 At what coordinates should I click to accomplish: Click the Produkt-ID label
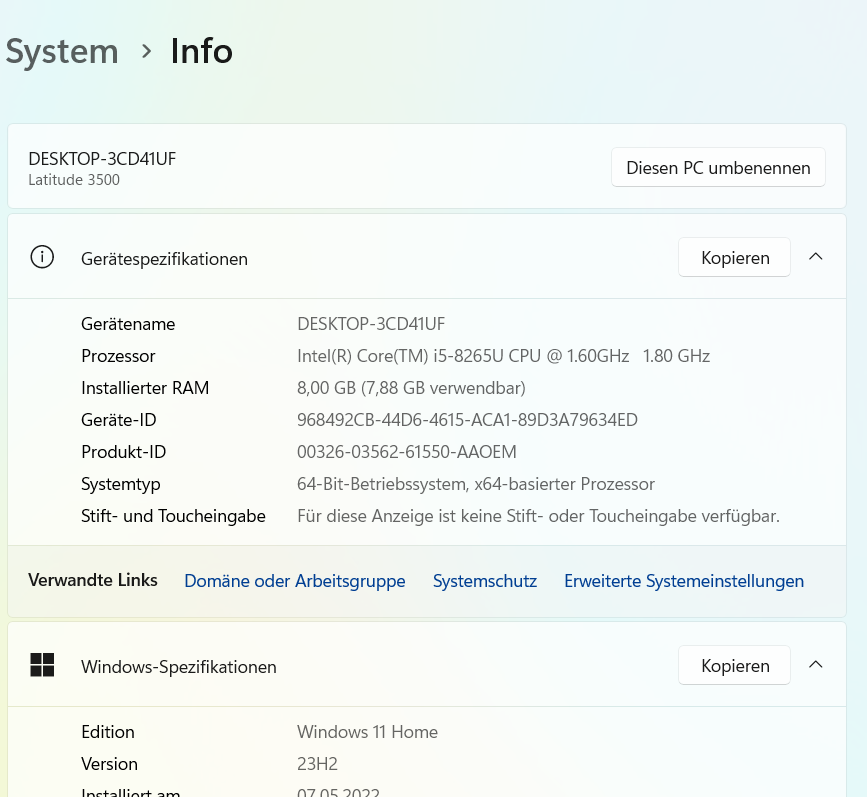tap(124, 452)
